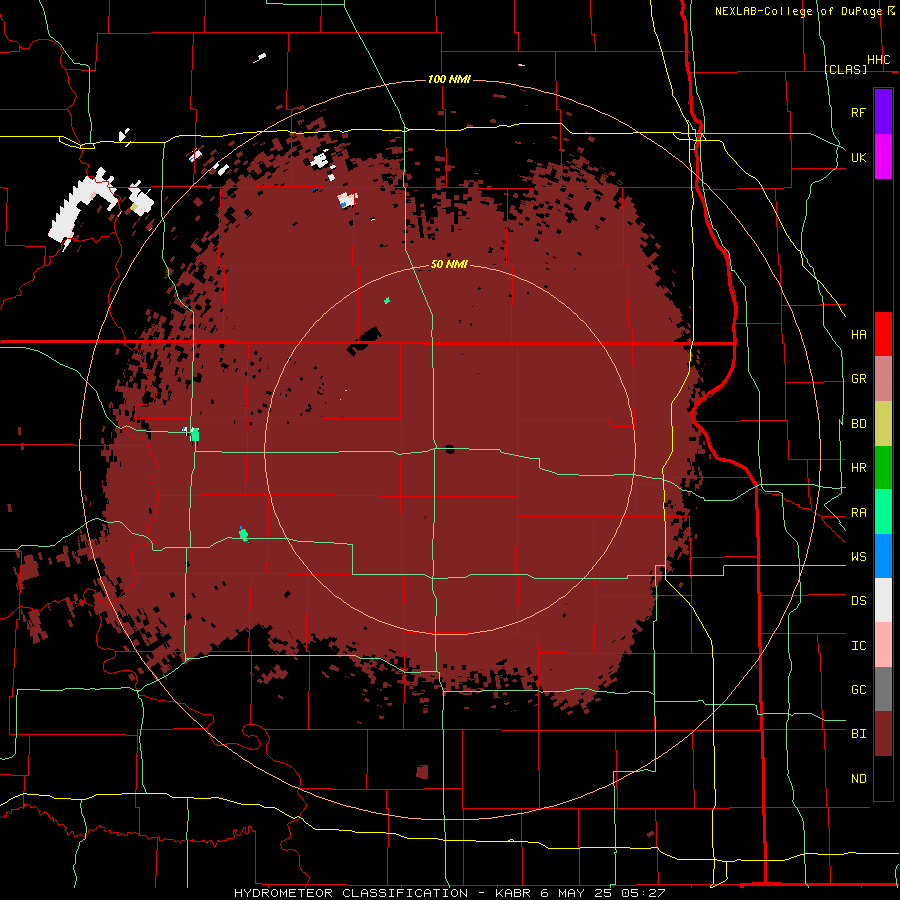Image resolution: width=900 pixels, height=900 pixels.
Task: Pick the yellow BD legend swatch
Action: pos(883,424)
